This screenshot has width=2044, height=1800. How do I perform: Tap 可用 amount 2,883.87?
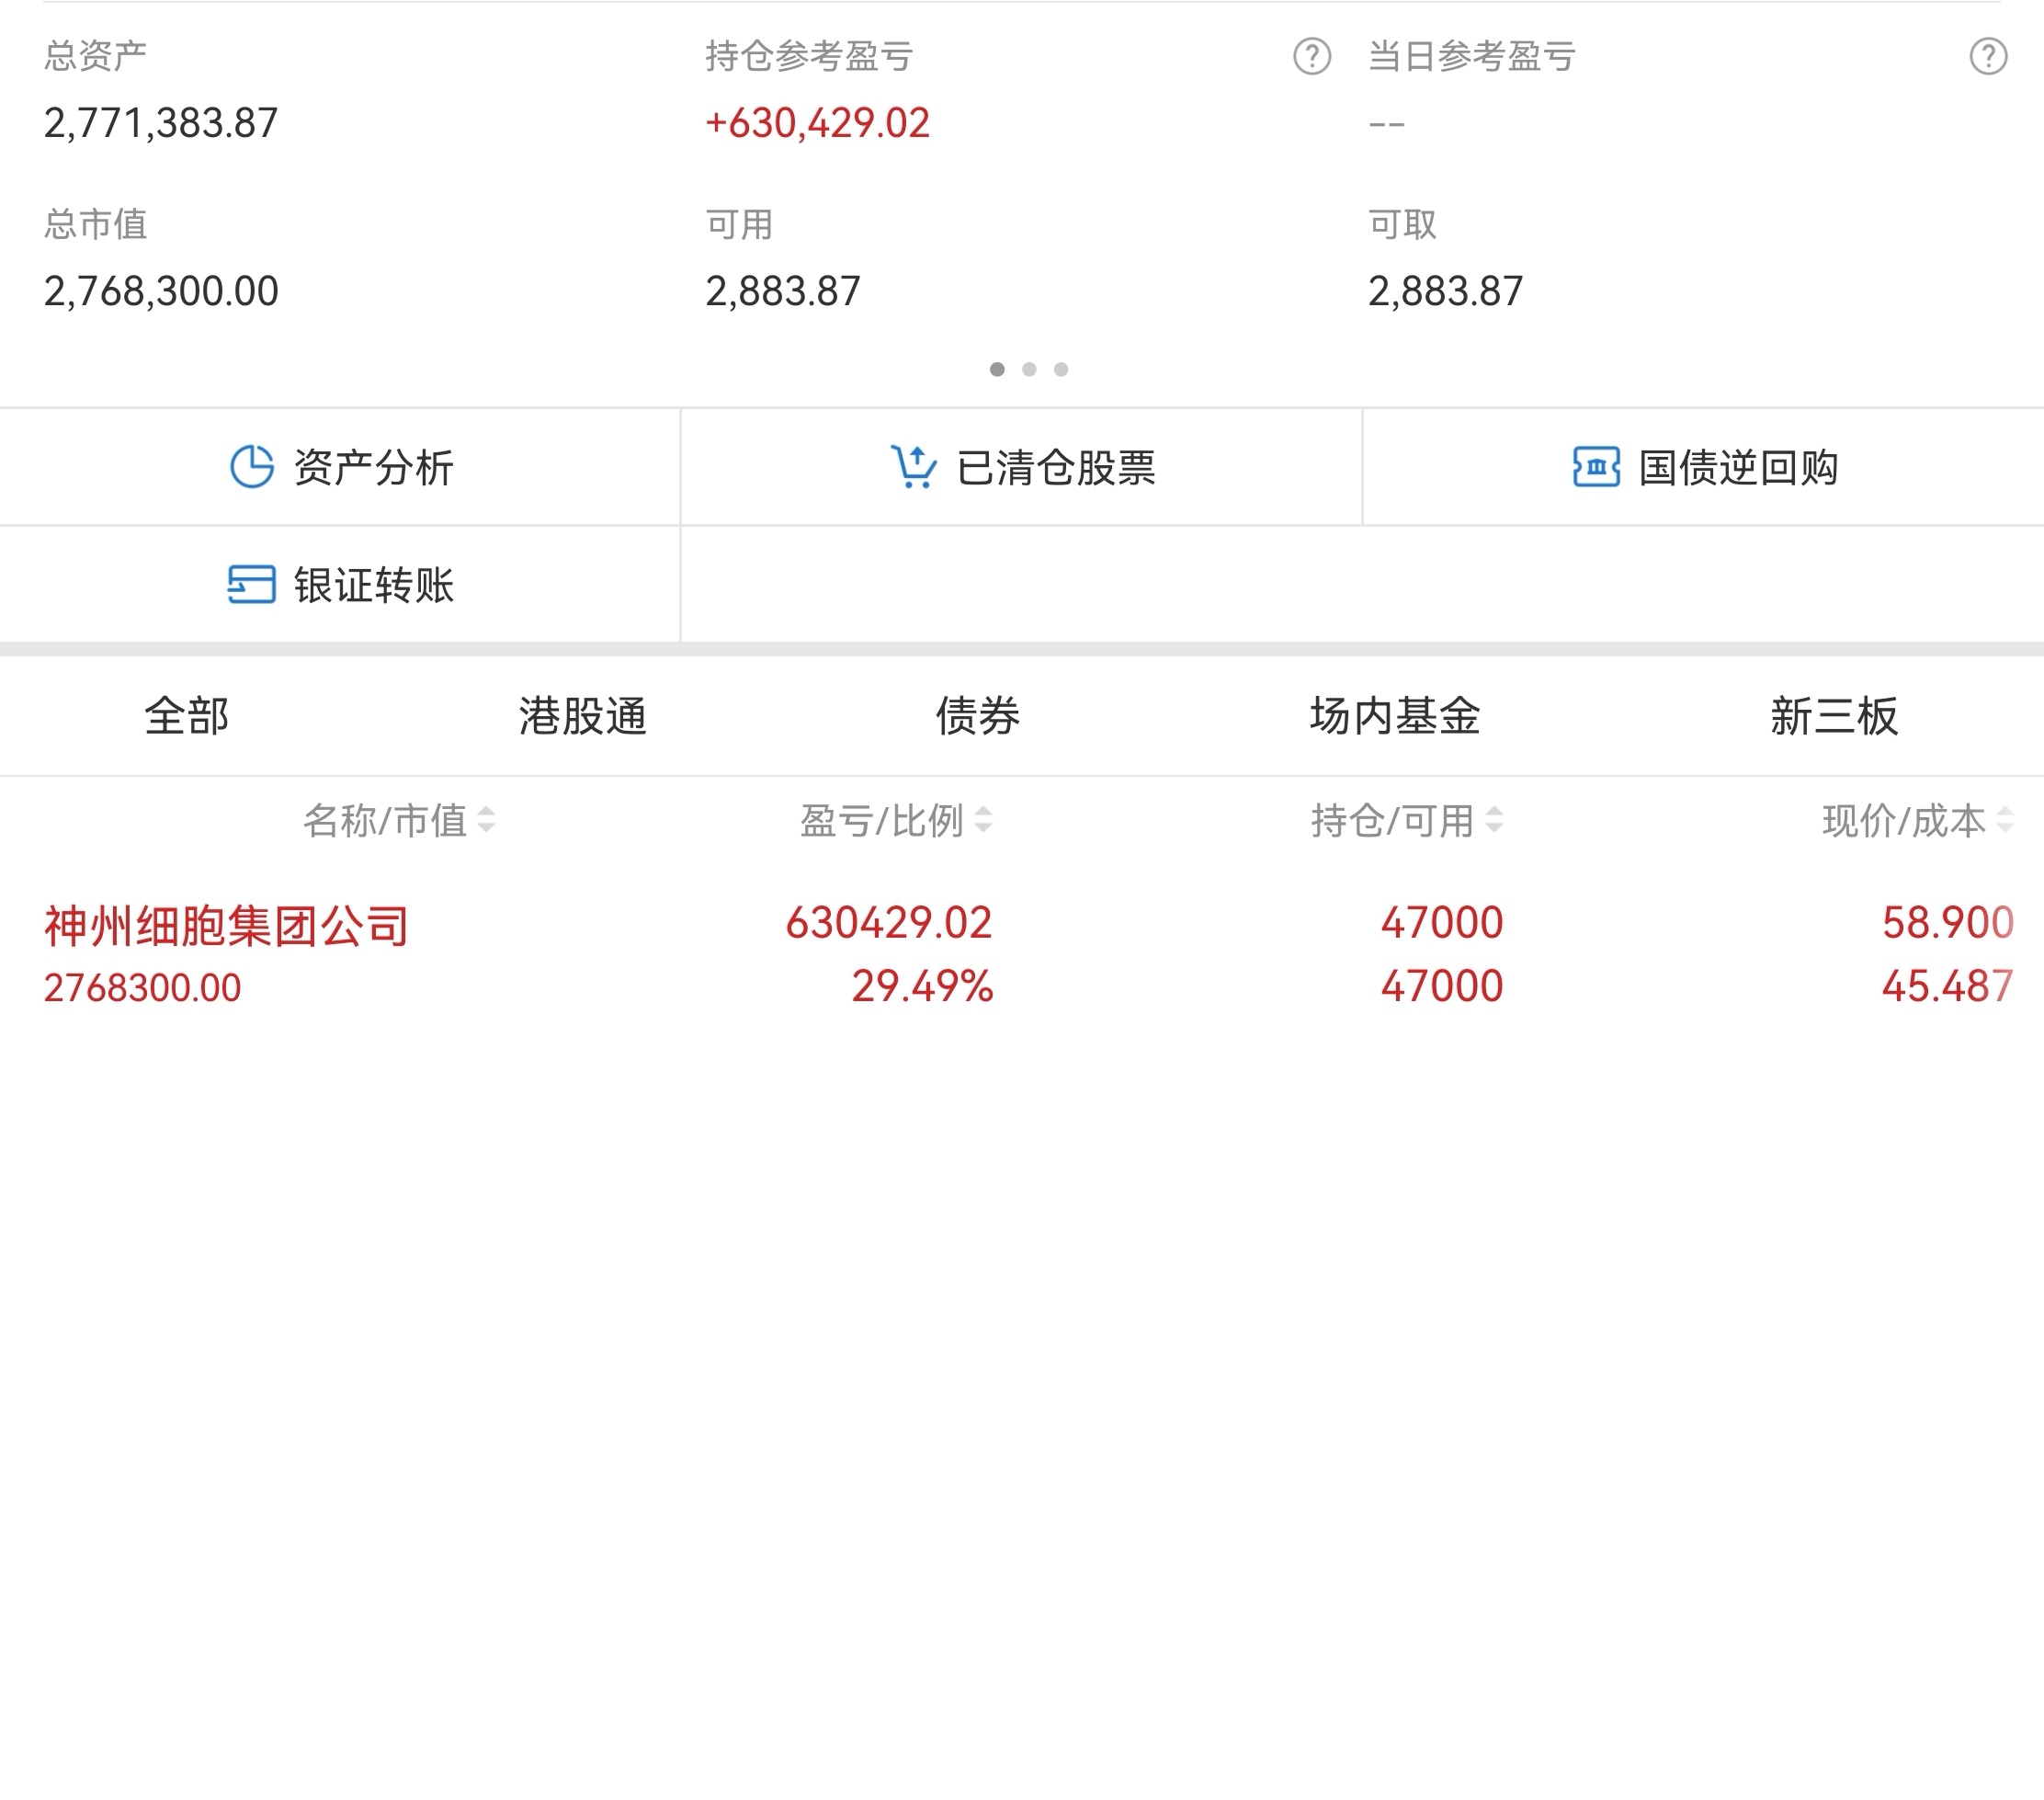click(x=783, y=291)
